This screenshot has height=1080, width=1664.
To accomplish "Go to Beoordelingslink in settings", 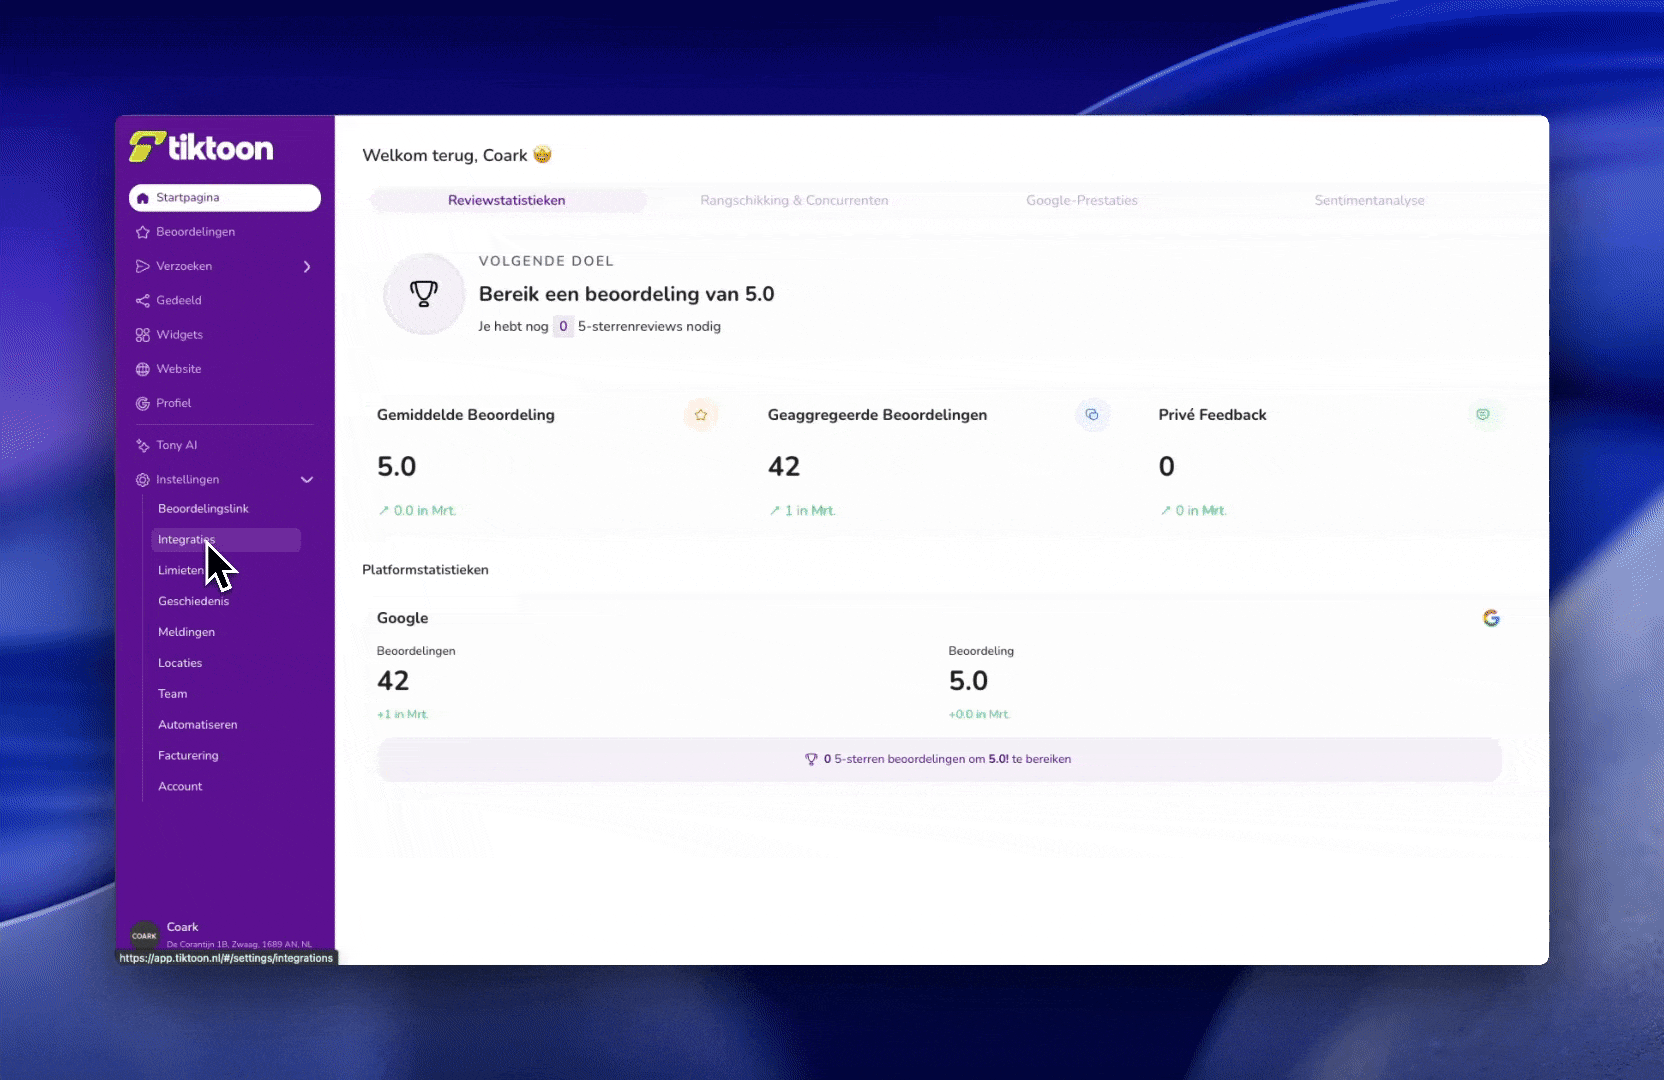I will point(203,509).
